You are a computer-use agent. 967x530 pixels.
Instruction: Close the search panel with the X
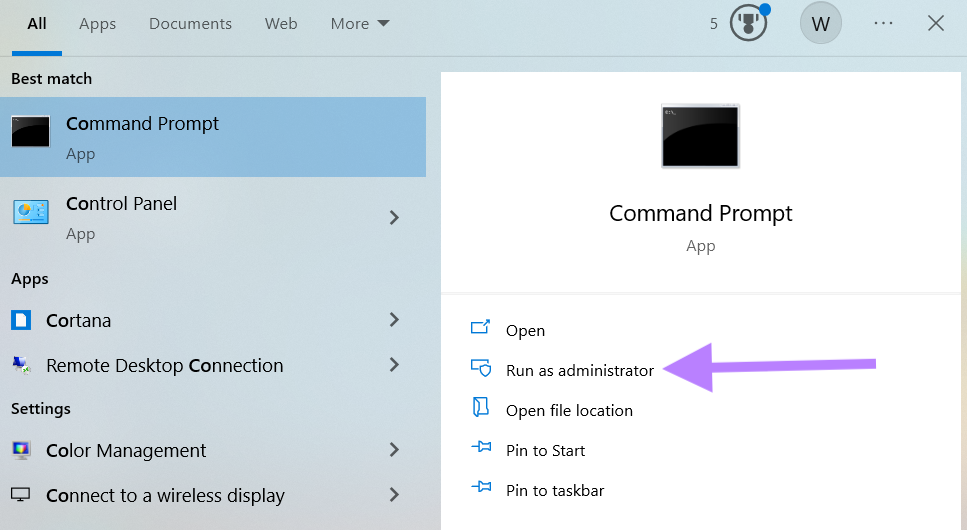(936, 23)
